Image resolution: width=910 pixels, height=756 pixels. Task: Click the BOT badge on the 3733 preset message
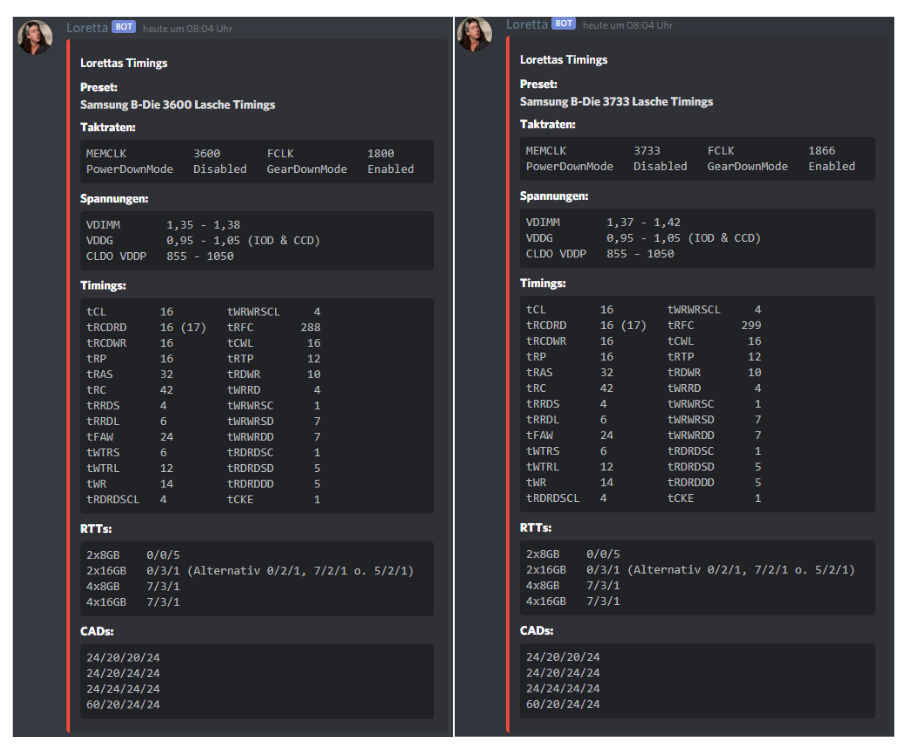click(564, 24)
